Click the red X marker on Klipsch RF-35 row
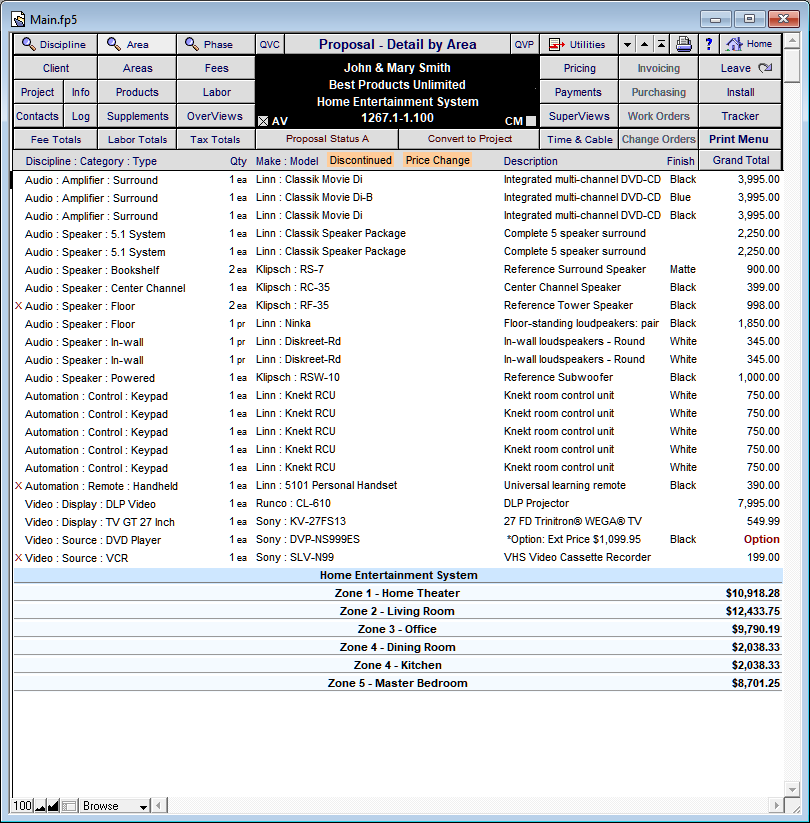This screenshot has height=823, width=810. pos(18,305)
